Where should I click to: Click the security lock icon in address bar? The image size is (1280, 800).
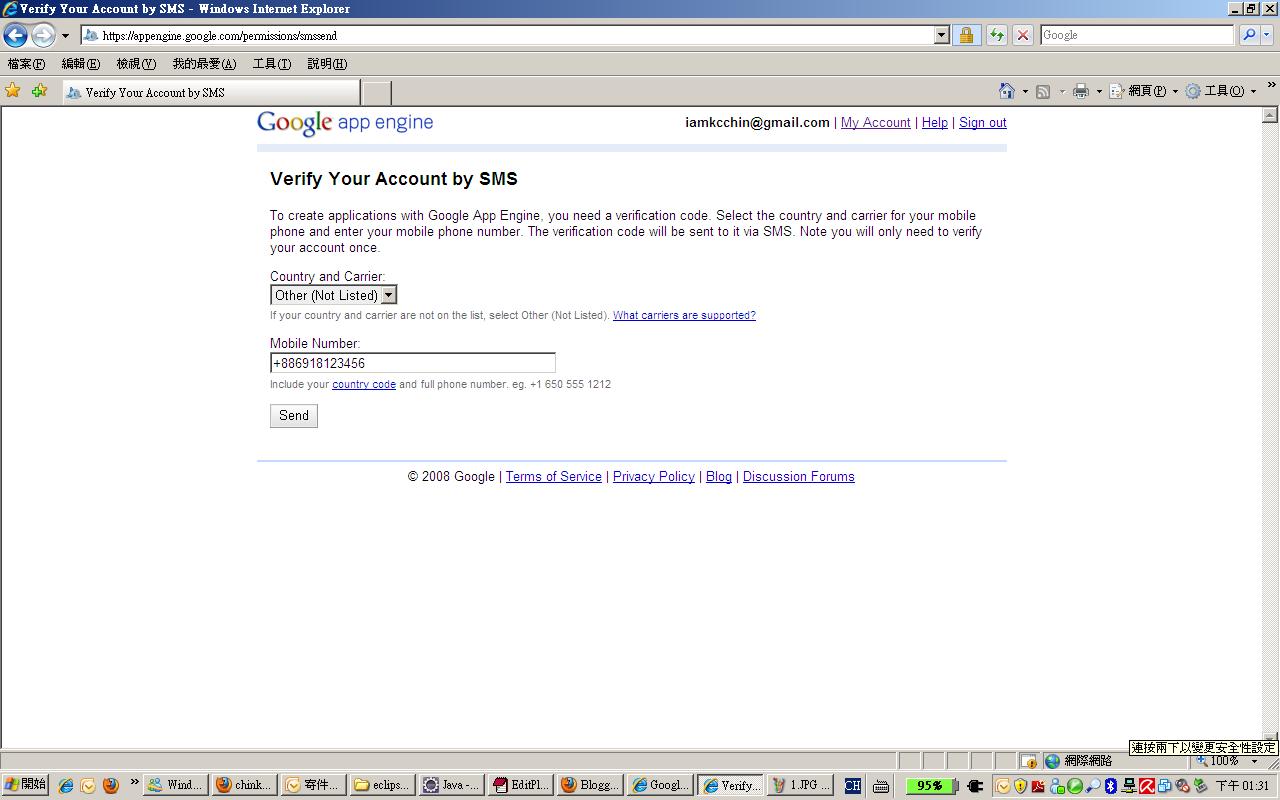pos(966,35)
